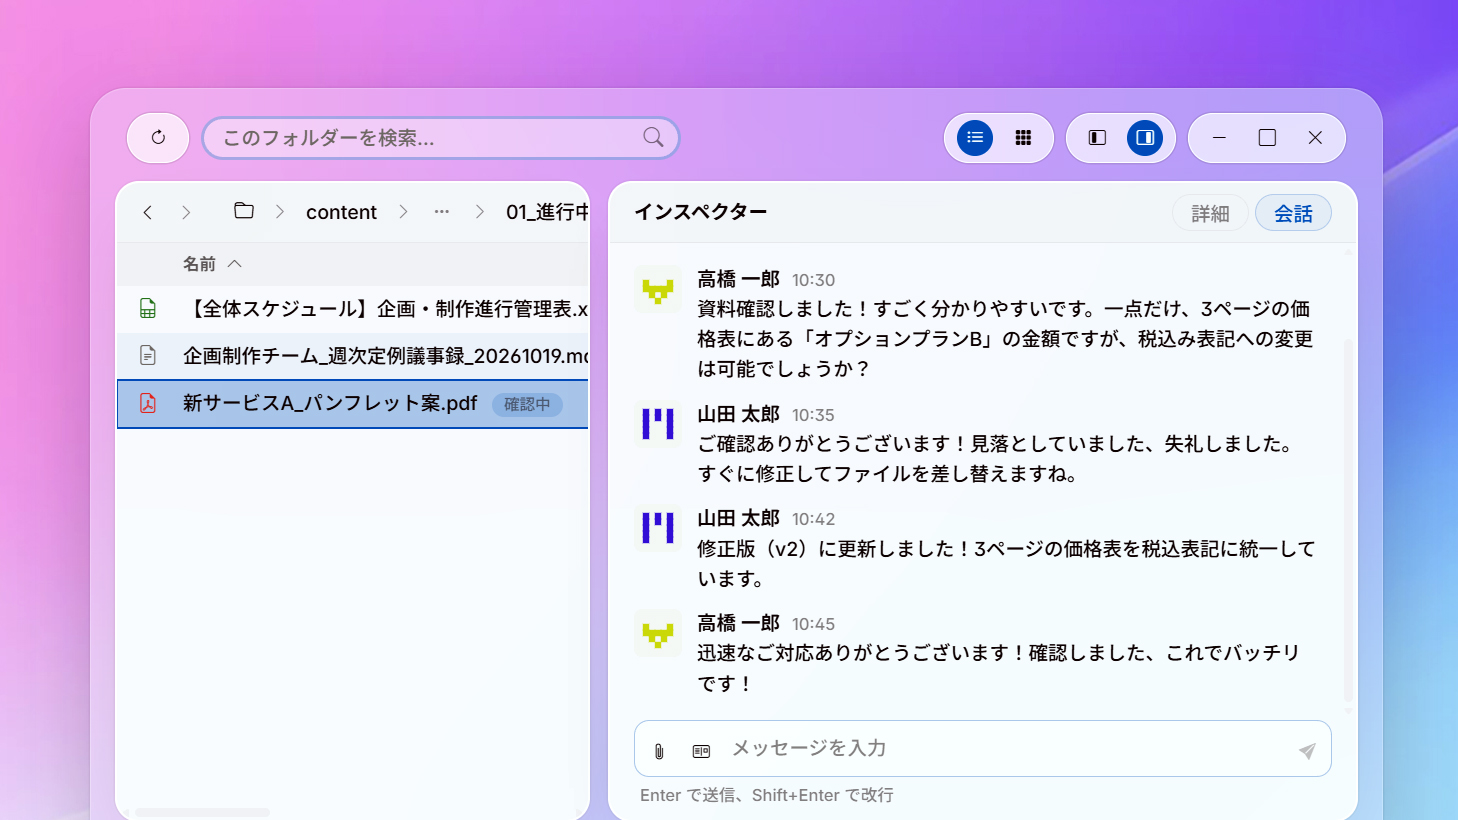1458x820 pixels.
Task: Click 山田 太郎 avatar at 10:35
Action: tap(658, 425)
